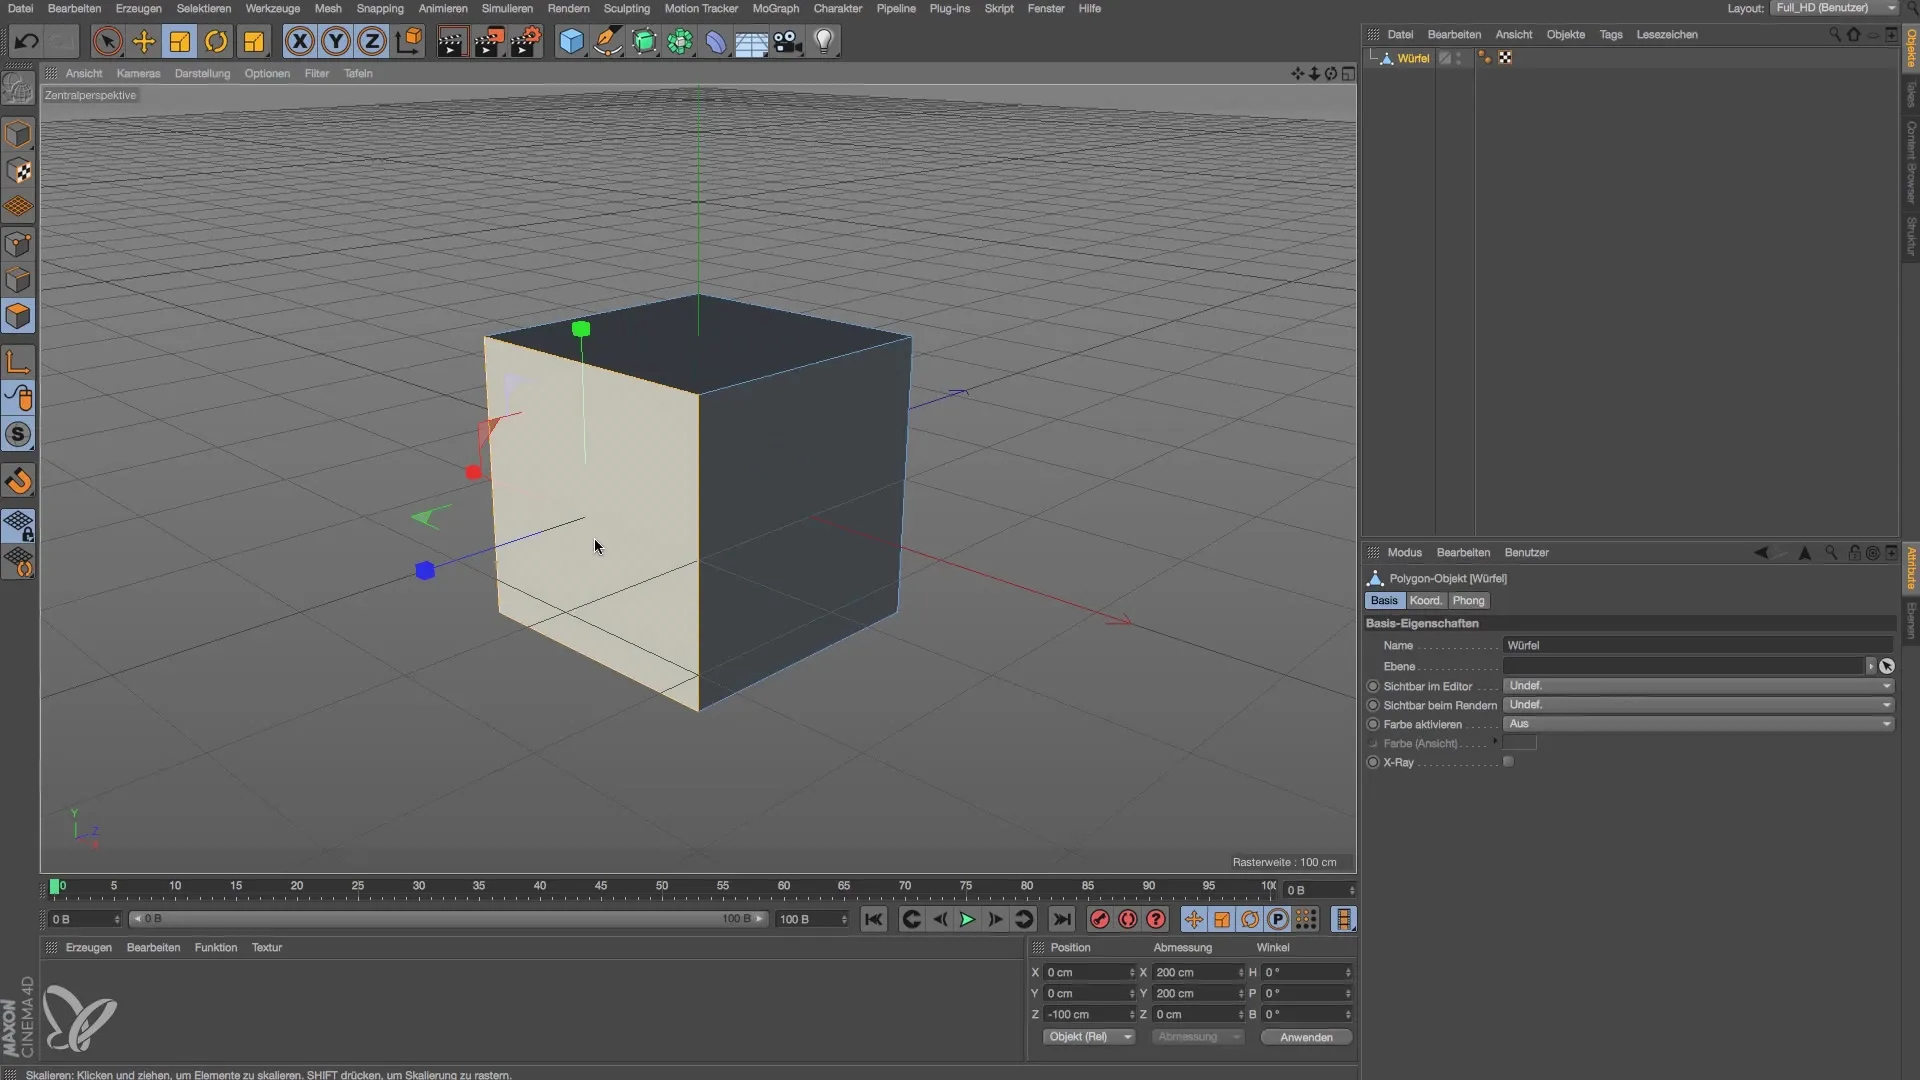The width and height of the screenshot is (1920, 1080).
Task: Open the Sculpting menu
Action: [626, 8]
